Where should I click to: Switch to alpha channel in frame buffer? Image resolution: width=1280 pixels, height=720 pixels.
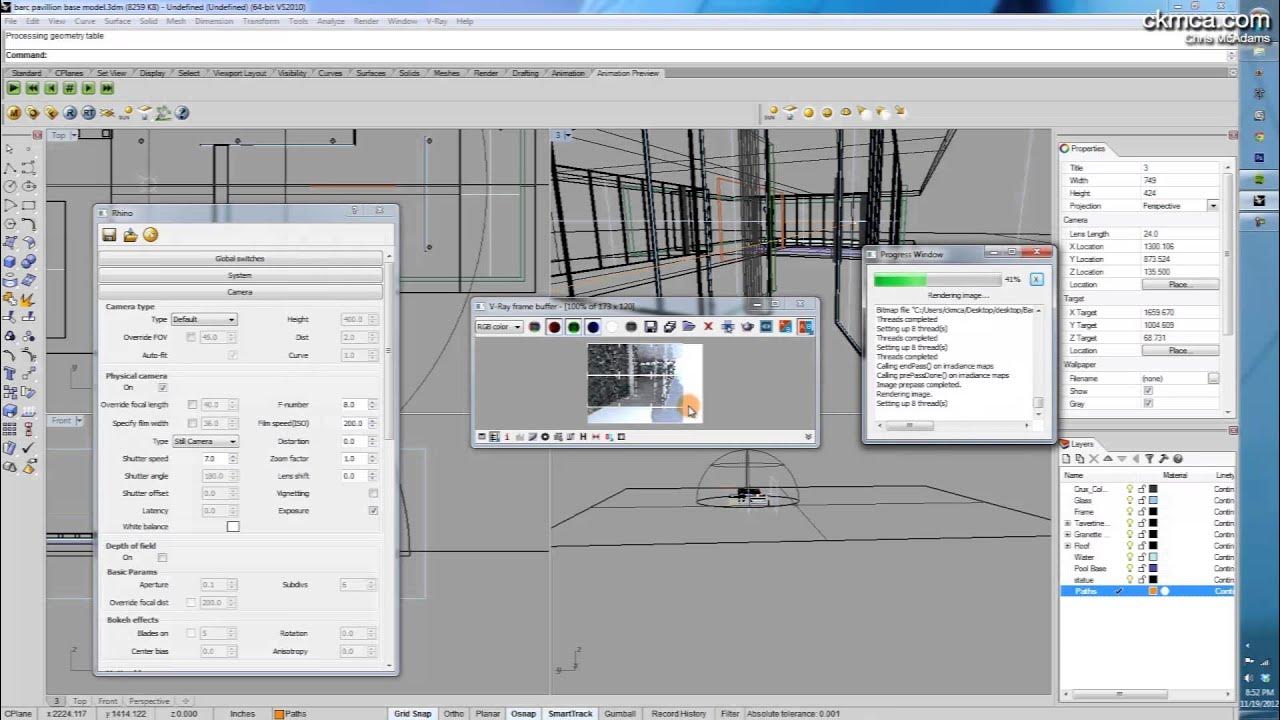(612, 327)
